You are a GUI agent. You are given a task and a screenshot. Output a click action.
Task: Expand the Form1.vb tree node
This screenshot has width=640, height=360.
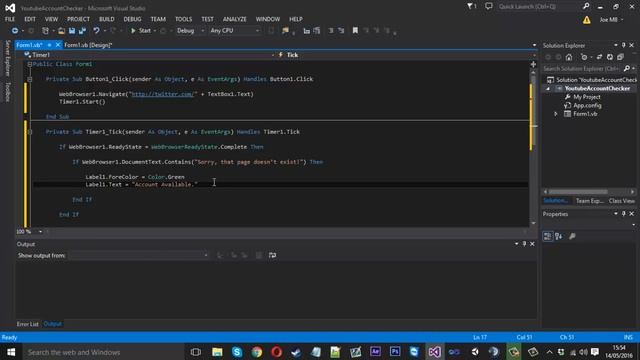[556, 114]
